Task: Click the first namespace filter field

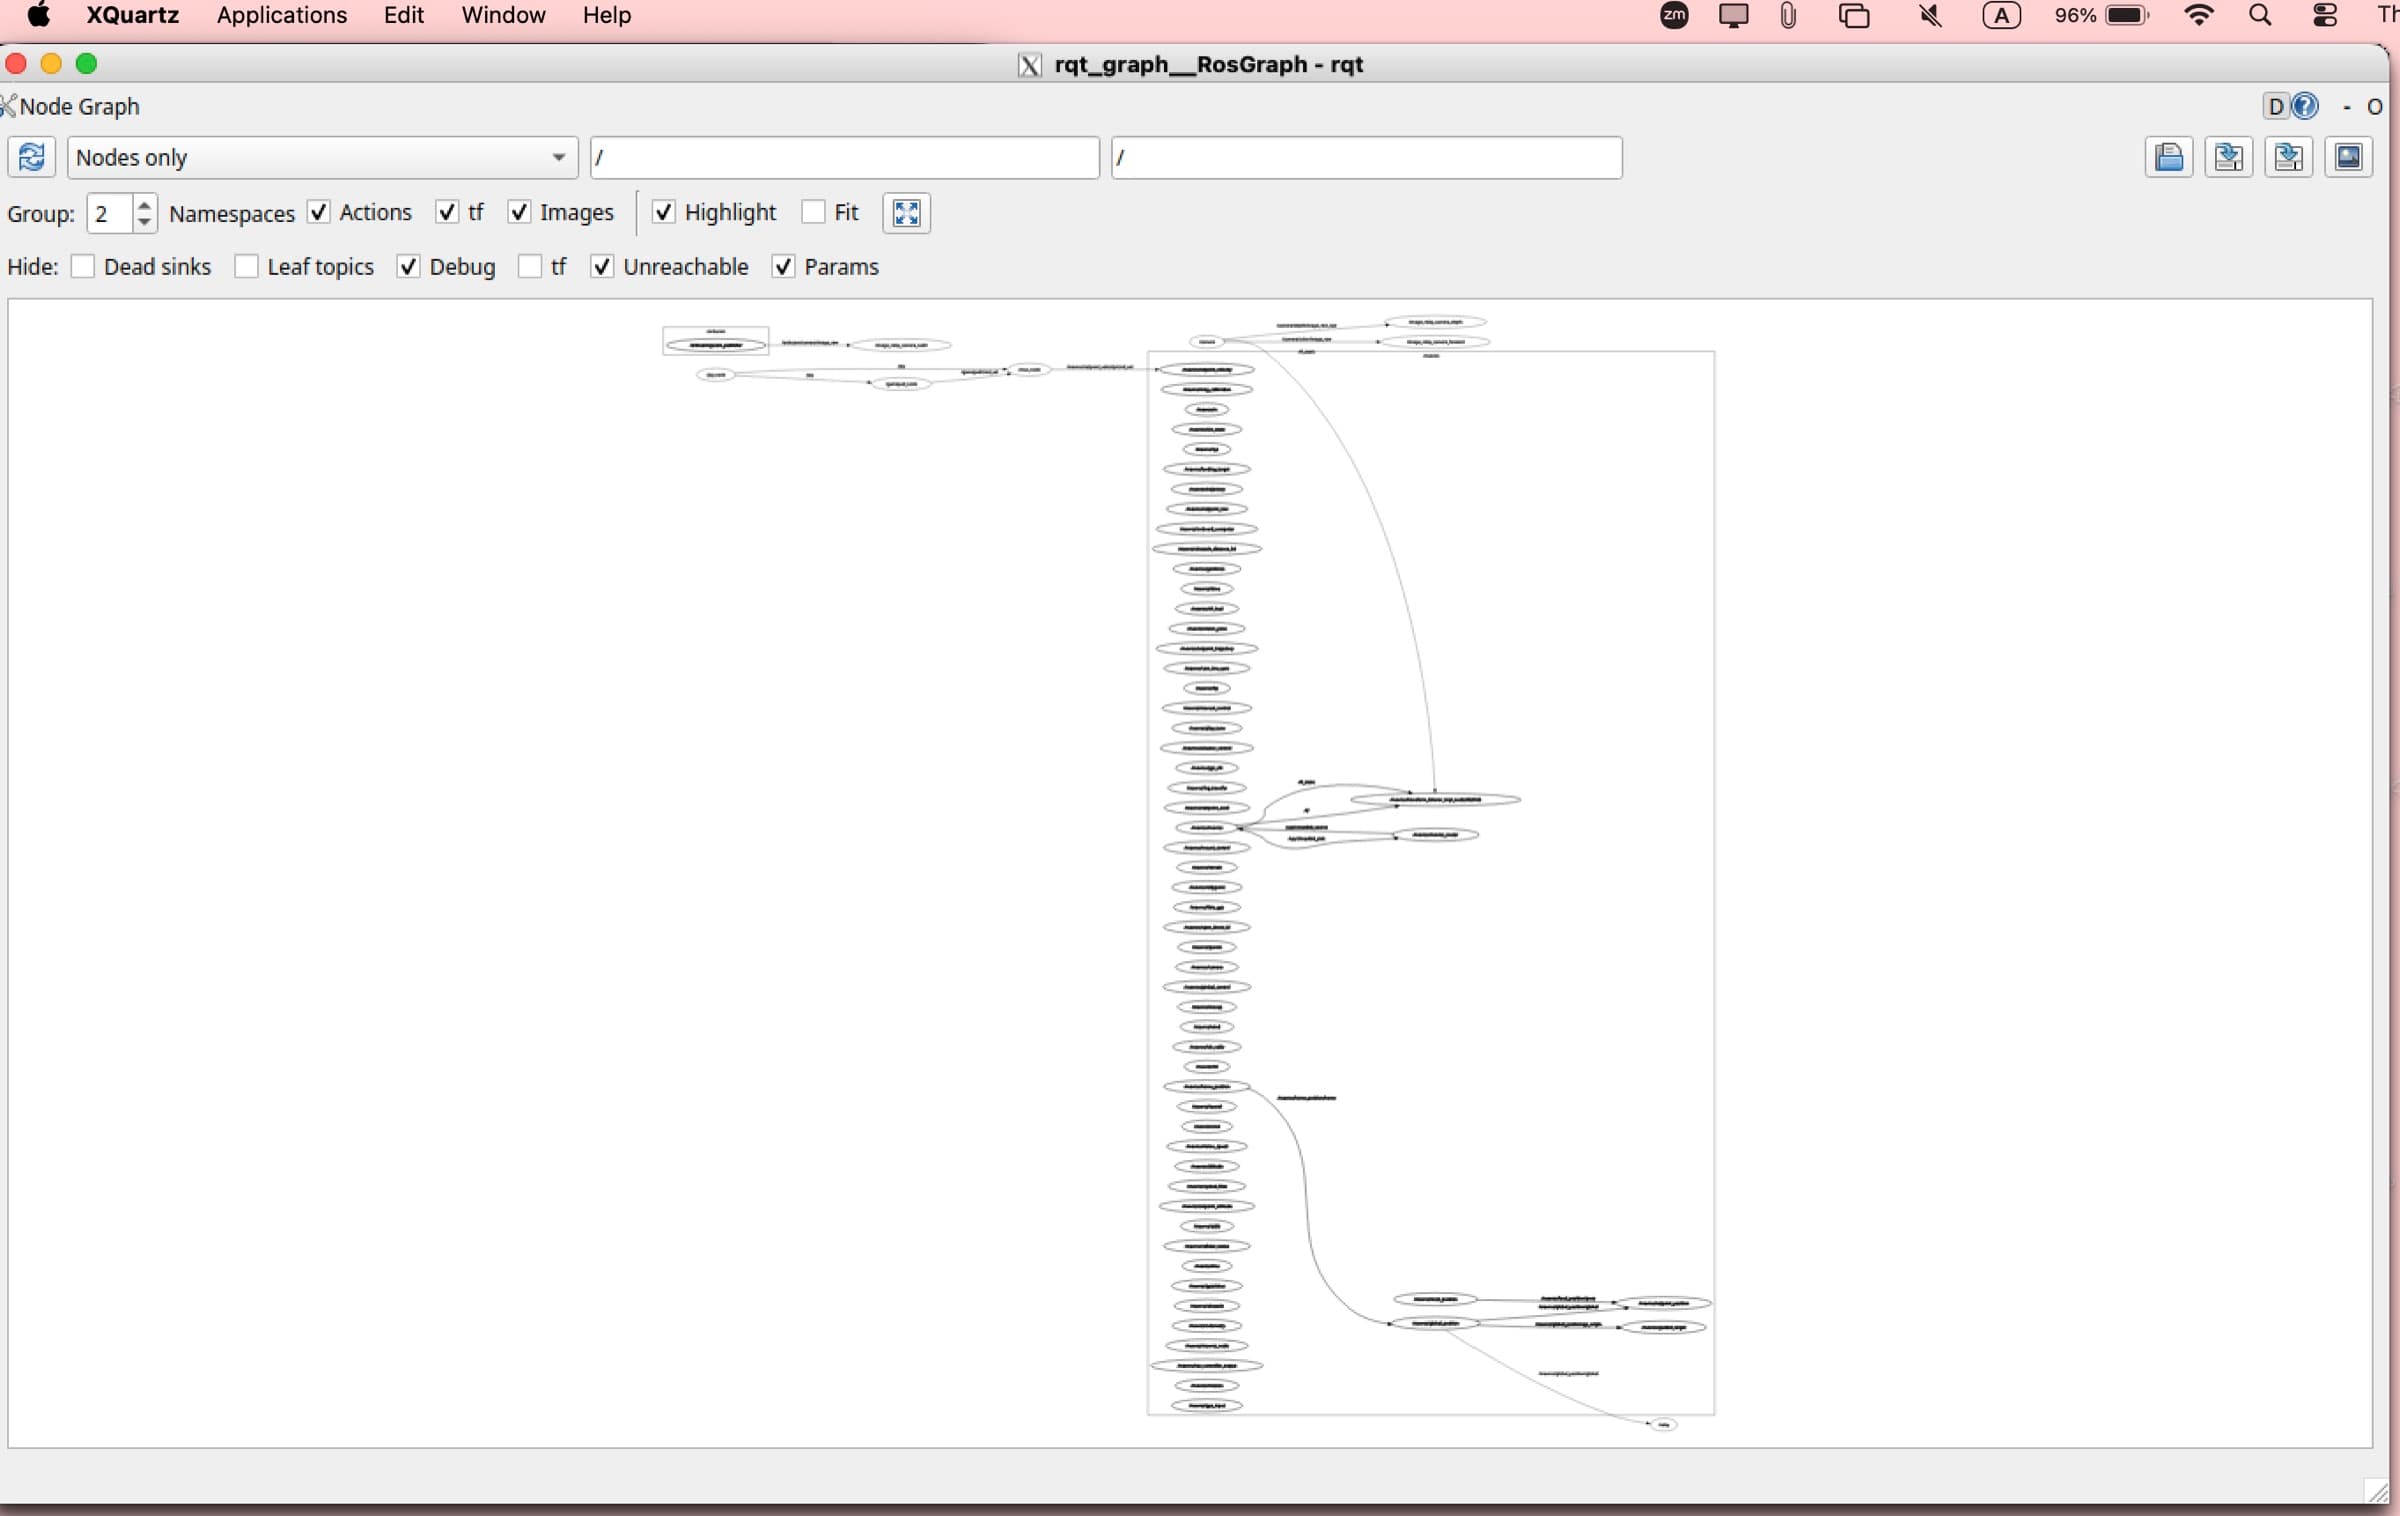Action: (x=845, y=157)
